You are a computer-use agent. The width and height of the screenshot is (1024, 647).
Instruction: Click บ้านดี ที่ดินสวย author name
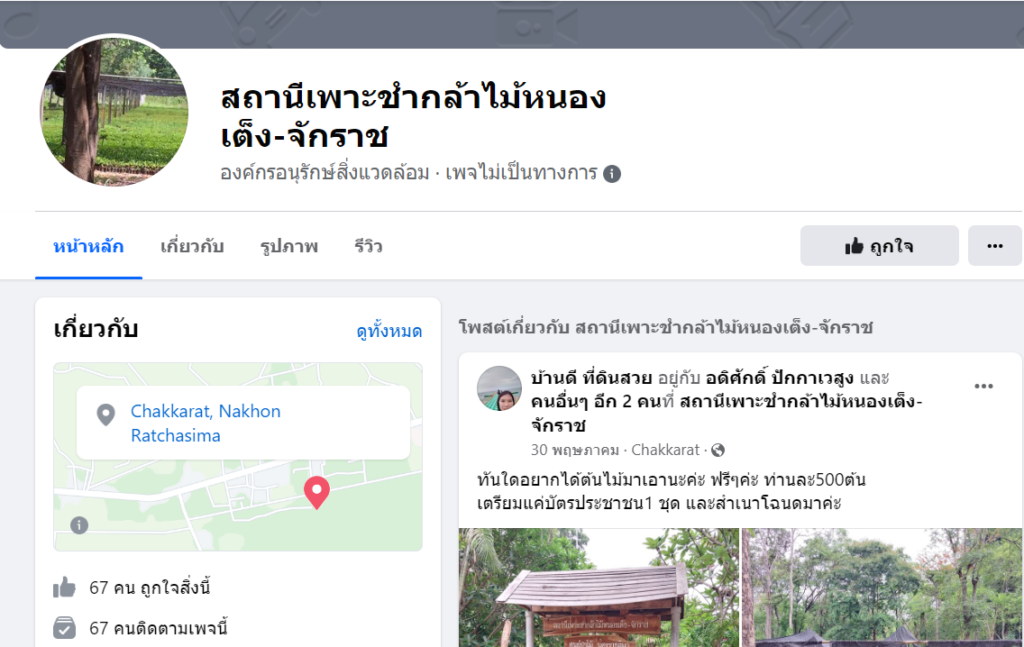tap(591, 378)
